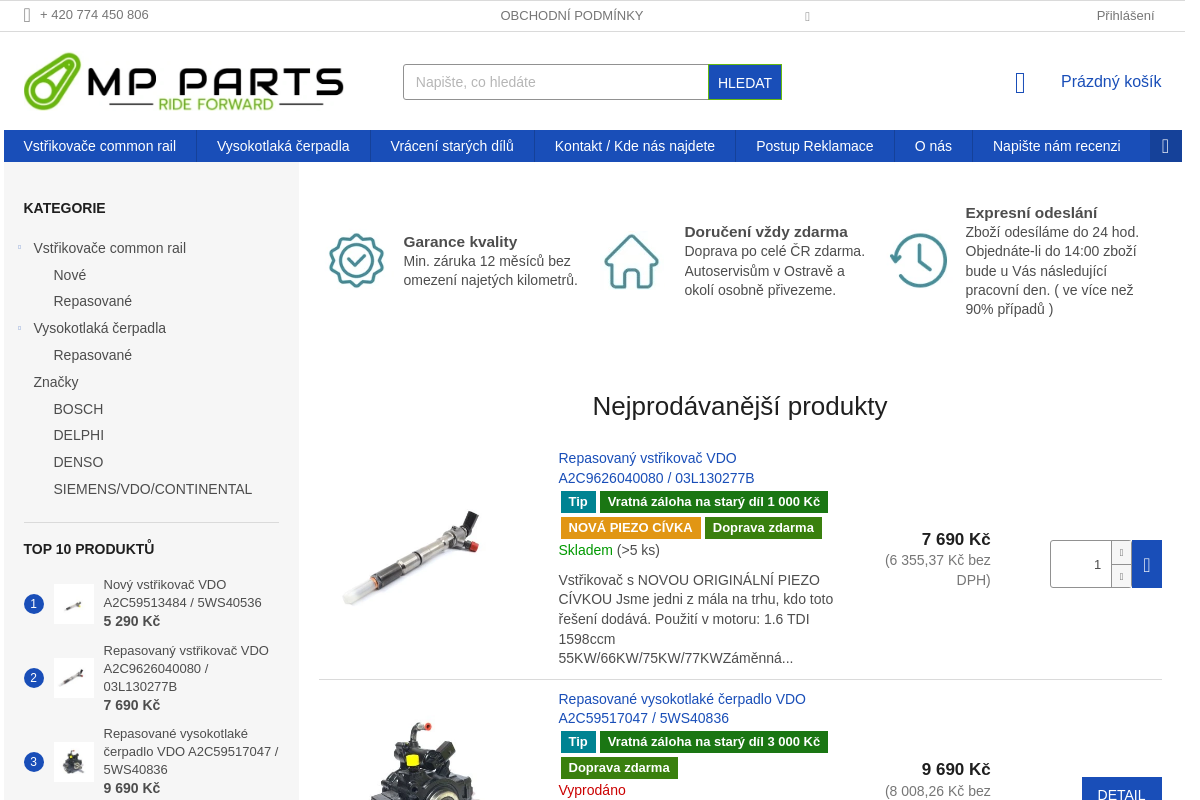Open the Kontakt / Kde nás najdete menu
The image size is (1200, 800).
(635, 146)
